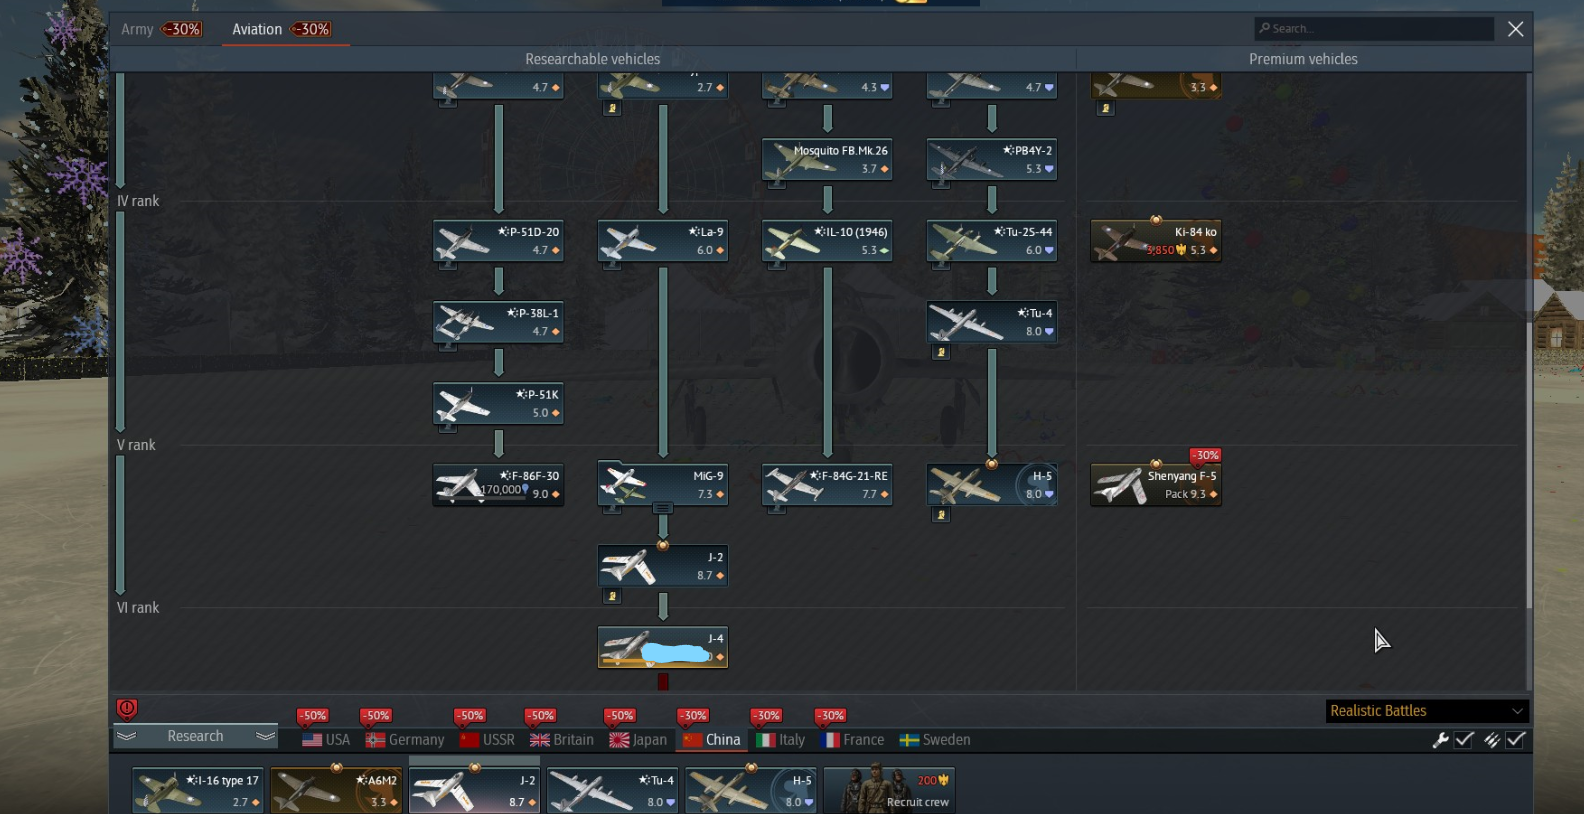Click the Researchable vehicles header
This screenshot has width=1584, height=814.
593,59
